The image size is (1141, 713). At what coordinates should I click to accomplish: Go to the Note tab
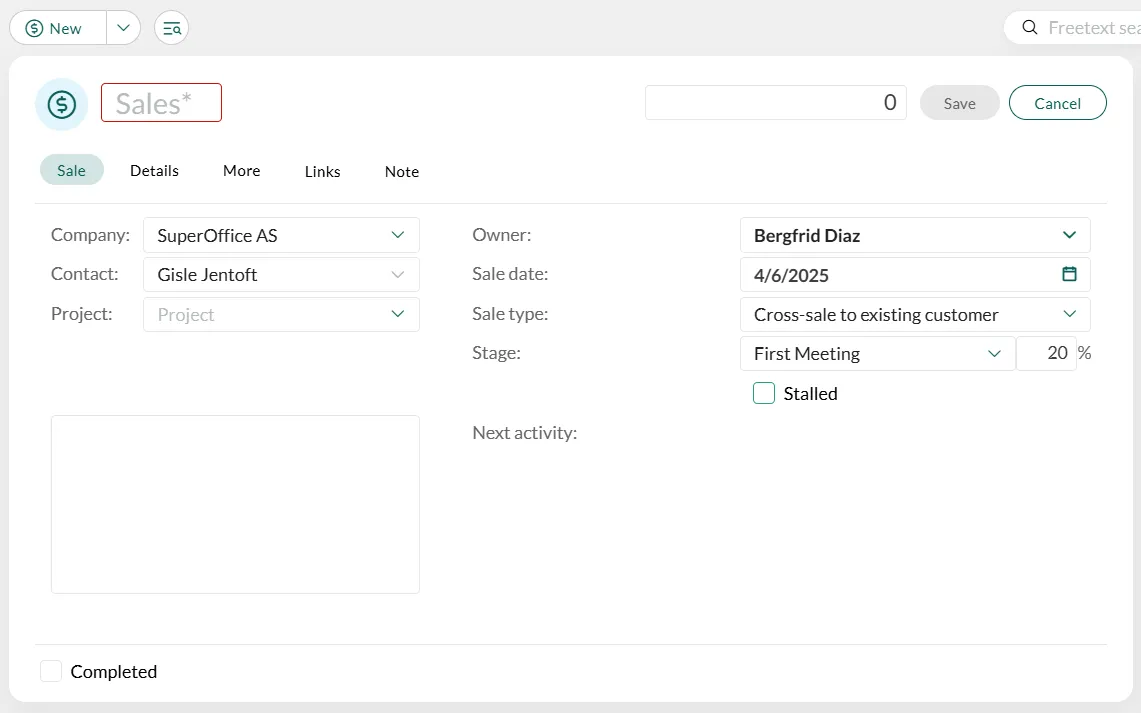tap(401, 171)
